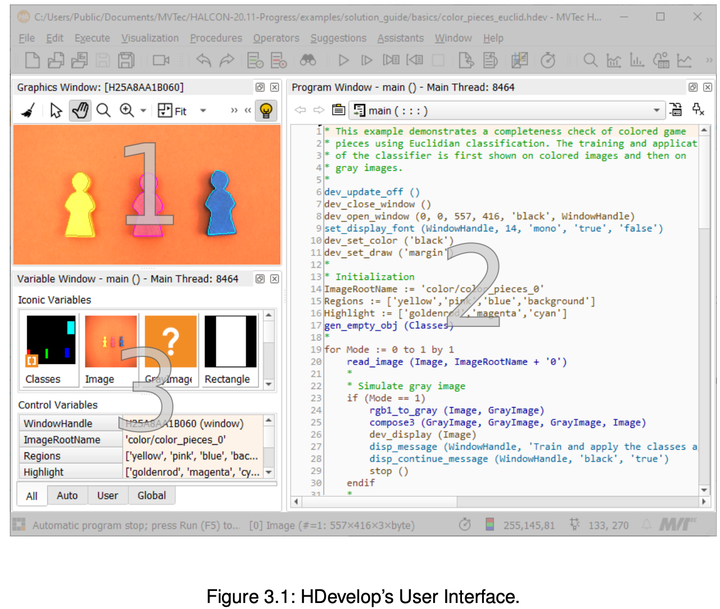Click the Undo arrow in main toolbar

(204, 62)
